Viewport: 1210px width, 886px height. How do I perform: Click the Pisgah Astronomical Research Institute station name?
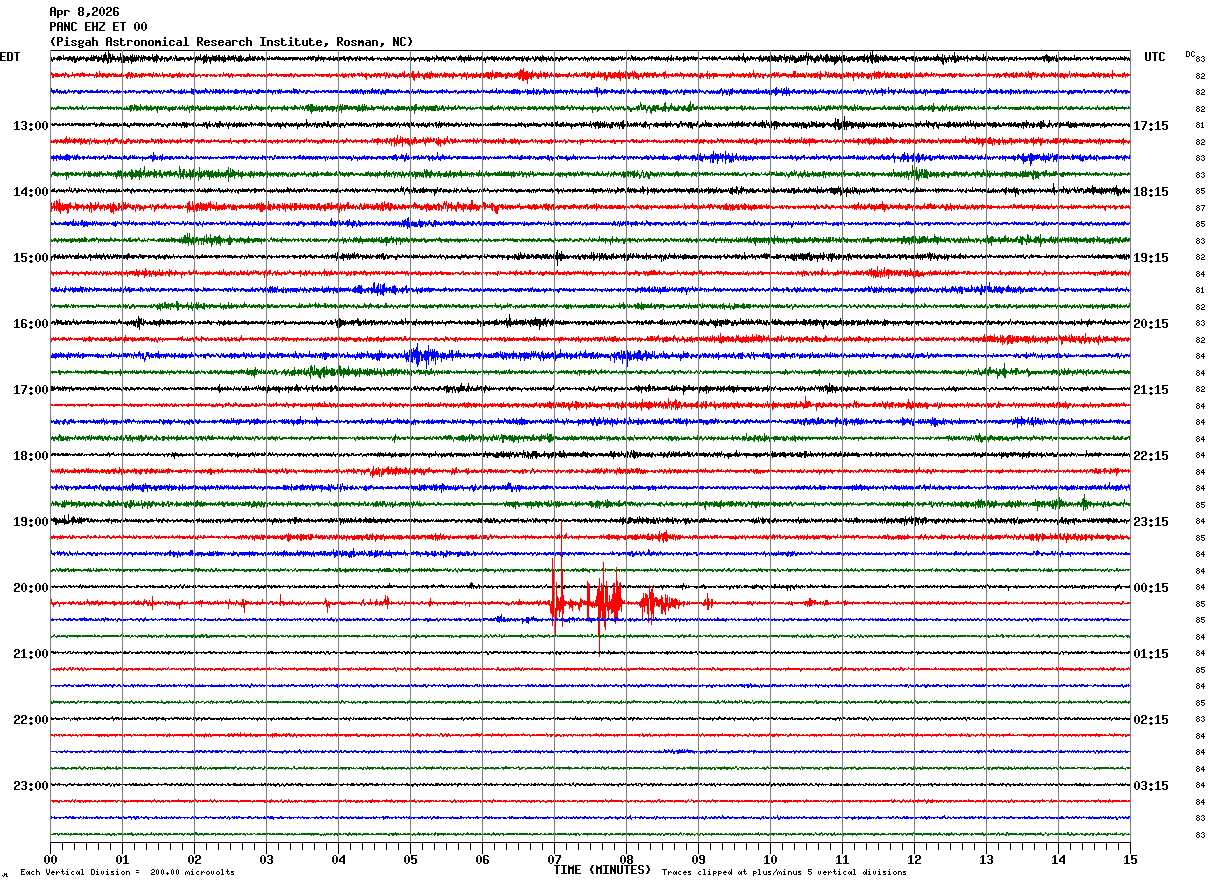pyautogui.click(x=231, y=42)
